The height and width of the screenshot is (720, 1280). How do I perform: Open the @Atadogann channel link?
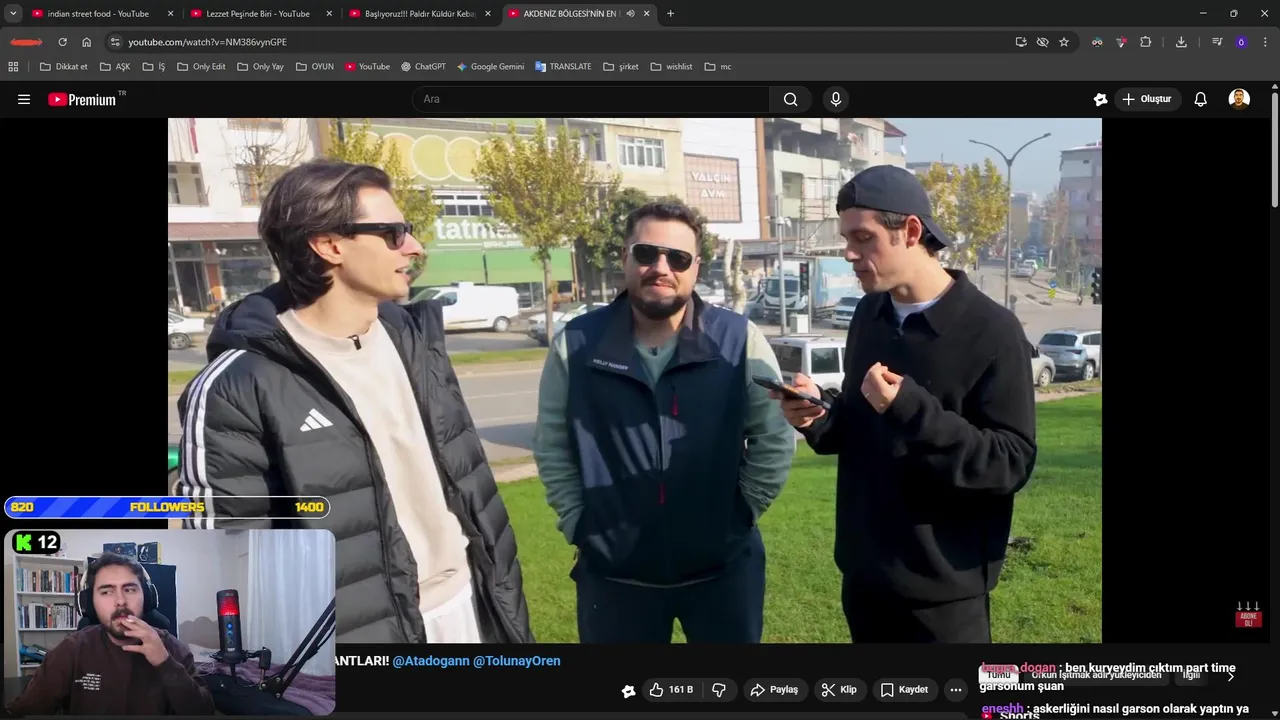click(431, 661)
